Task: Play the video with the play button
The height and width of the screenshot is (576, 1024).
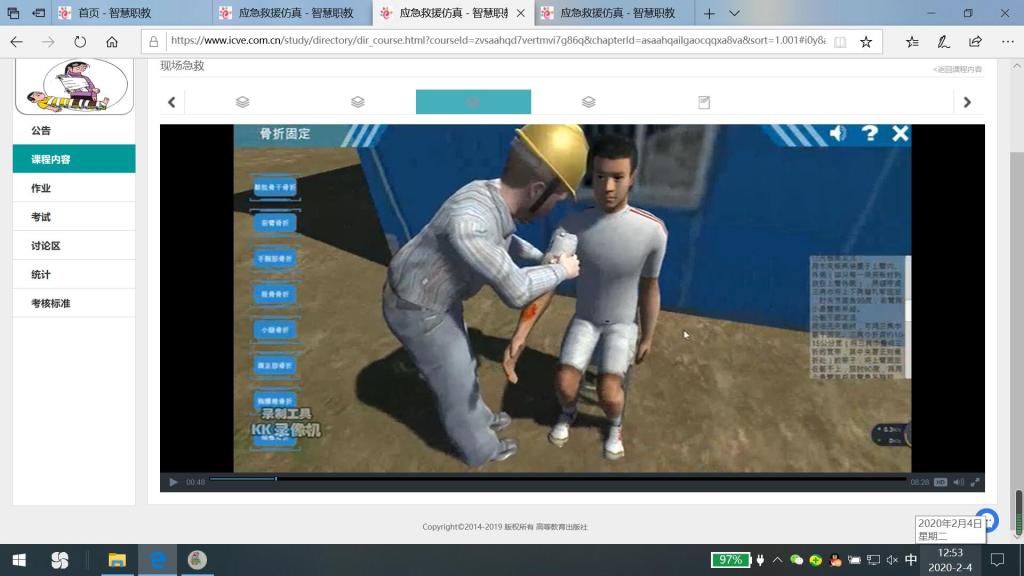Action: point(173,482)
